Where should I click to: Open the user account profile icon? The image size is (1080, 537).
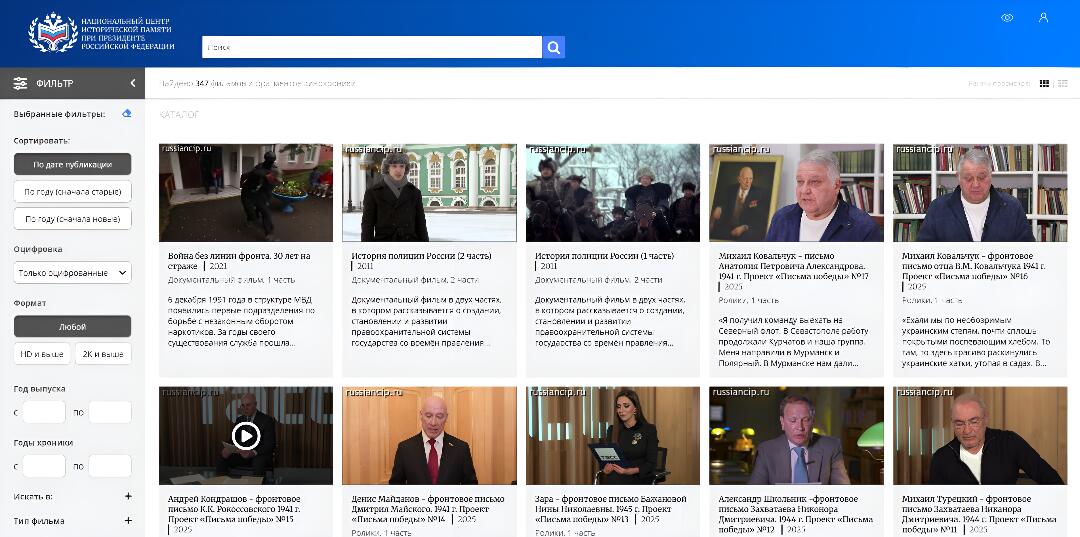tap(1043, 18)
